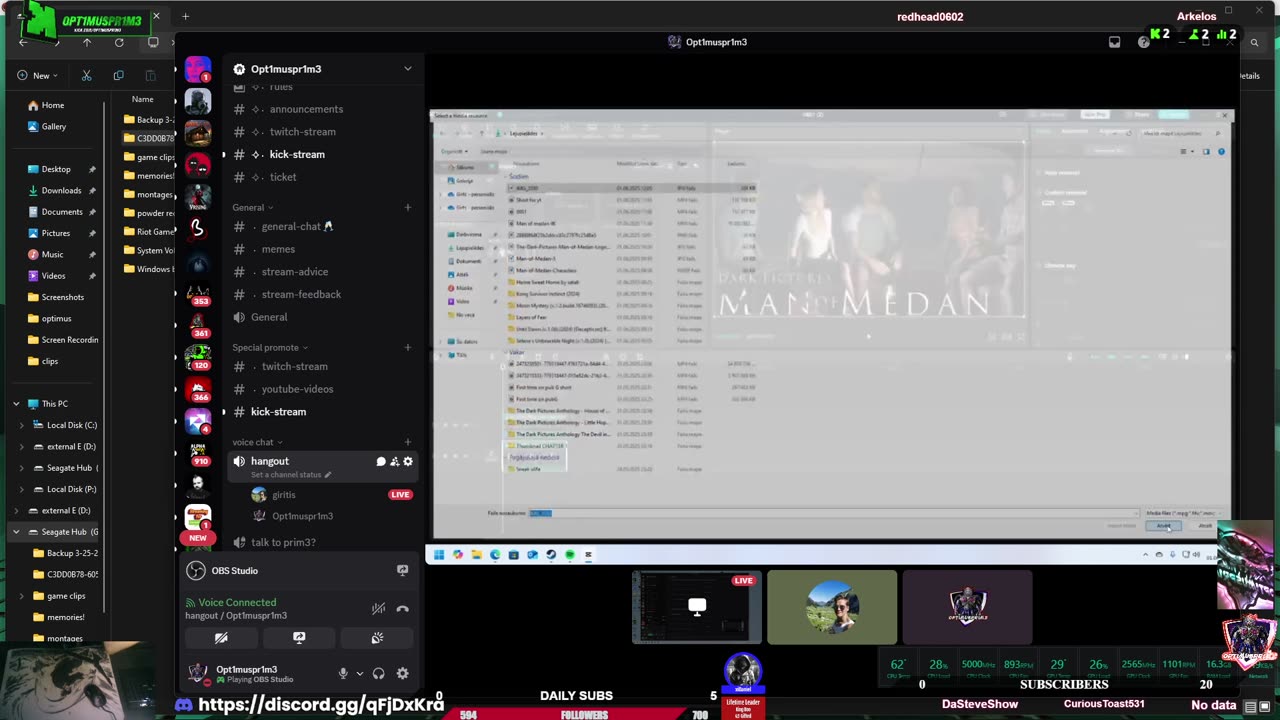Open the Screenshots folder in sidebar
This screenshot has height=720, width=1280.
[60, 297]
